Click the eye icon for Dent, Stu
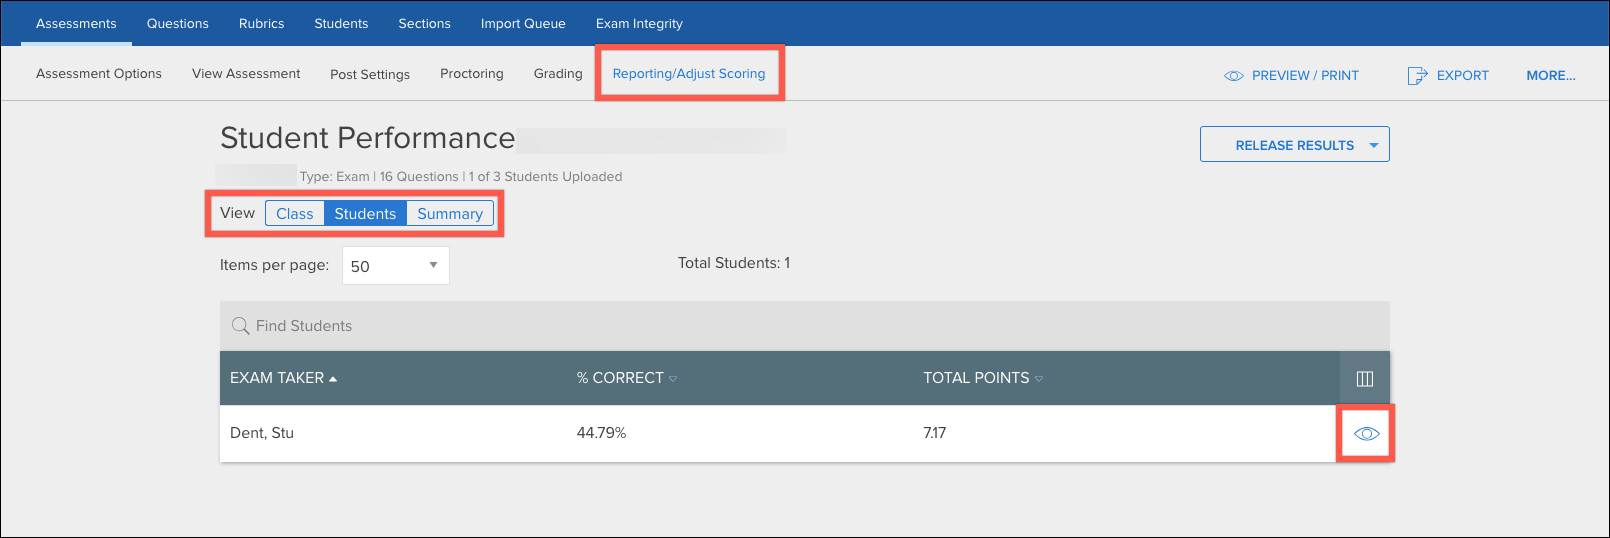The image size is (1610, 538). pyautogui.click(x=1366, y=433)
